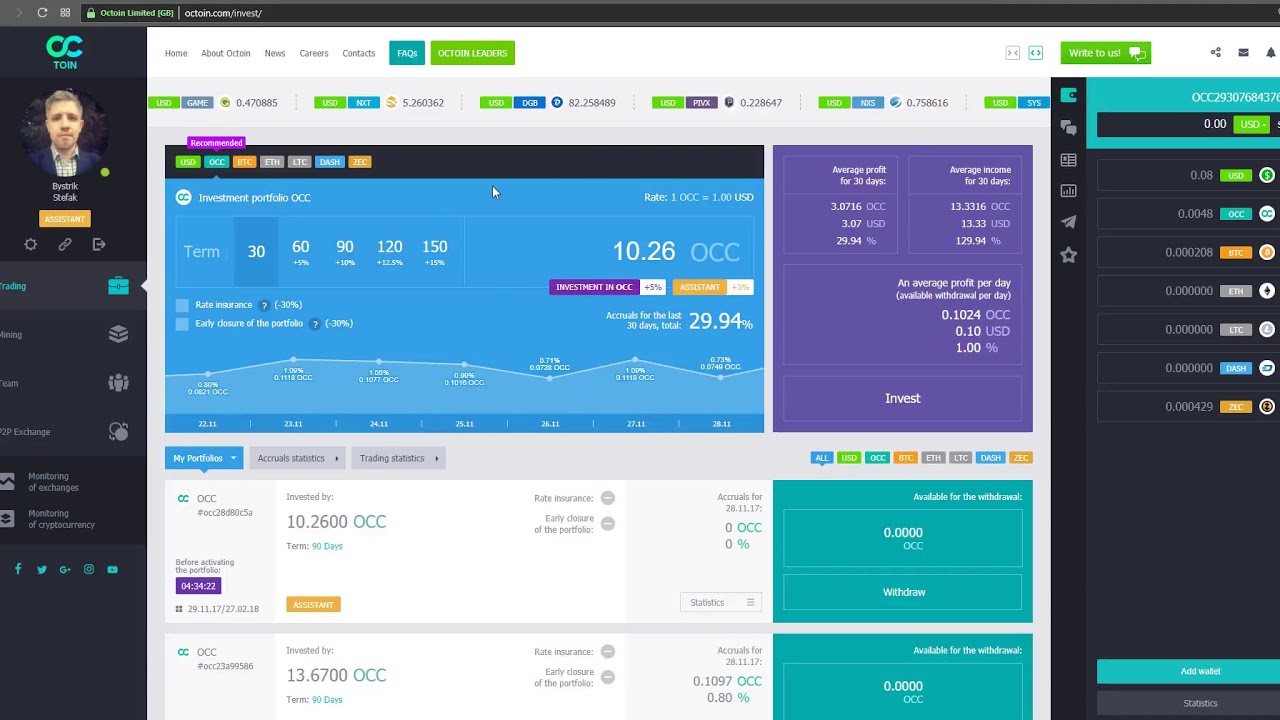1280x720 pixels.
Task: Tick Early closure of the portfolio checkbox
Action: [182, 324]
